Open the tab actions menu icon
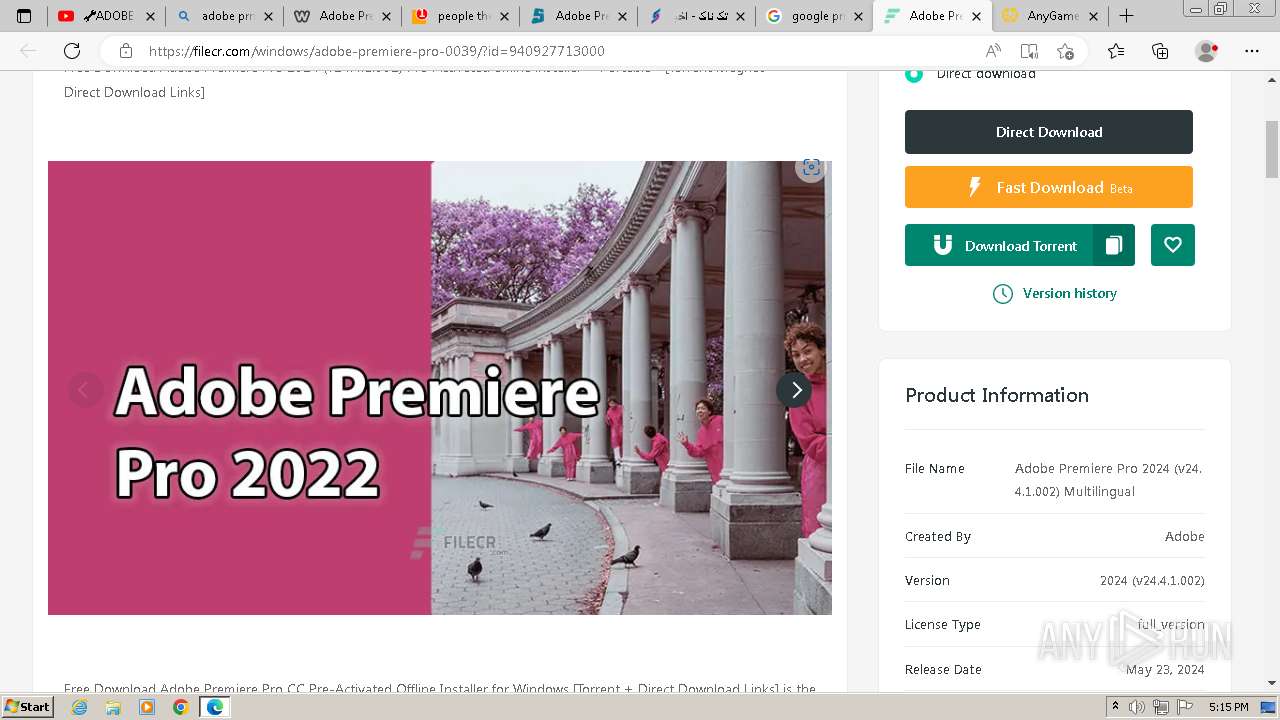The width and height of the screenshot is (1280, 720). click(24, 16)
